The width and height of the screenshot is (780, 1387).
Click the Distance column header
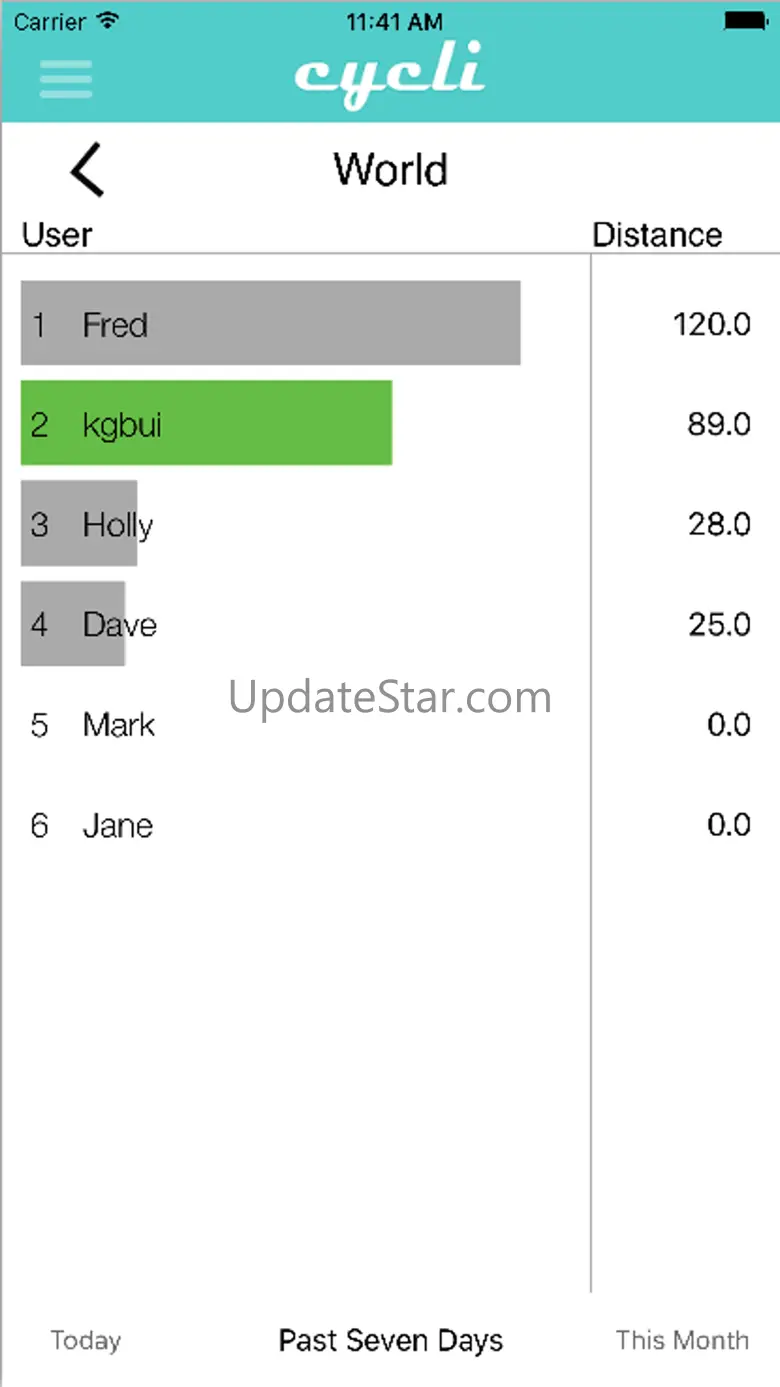click(657, 235)
